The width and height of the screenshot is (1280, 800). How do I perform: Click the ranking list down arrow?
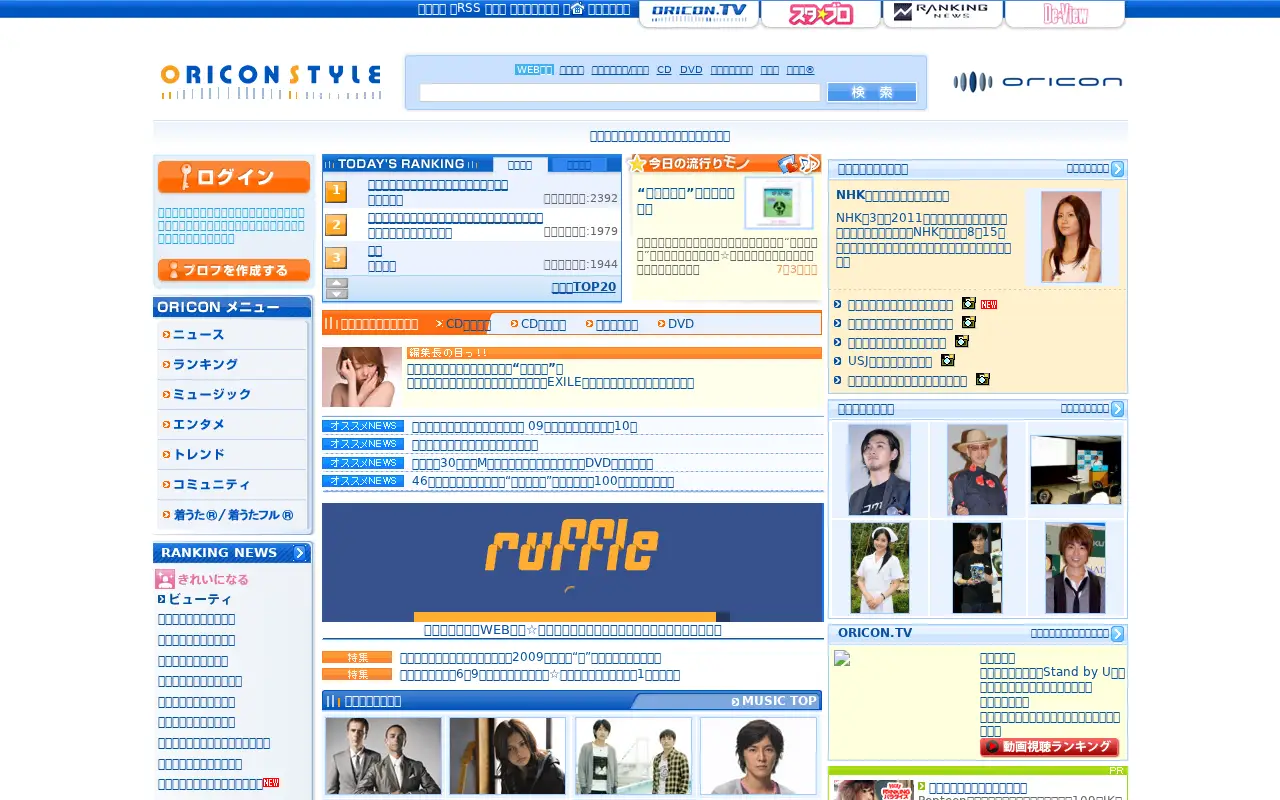(337, 294)
